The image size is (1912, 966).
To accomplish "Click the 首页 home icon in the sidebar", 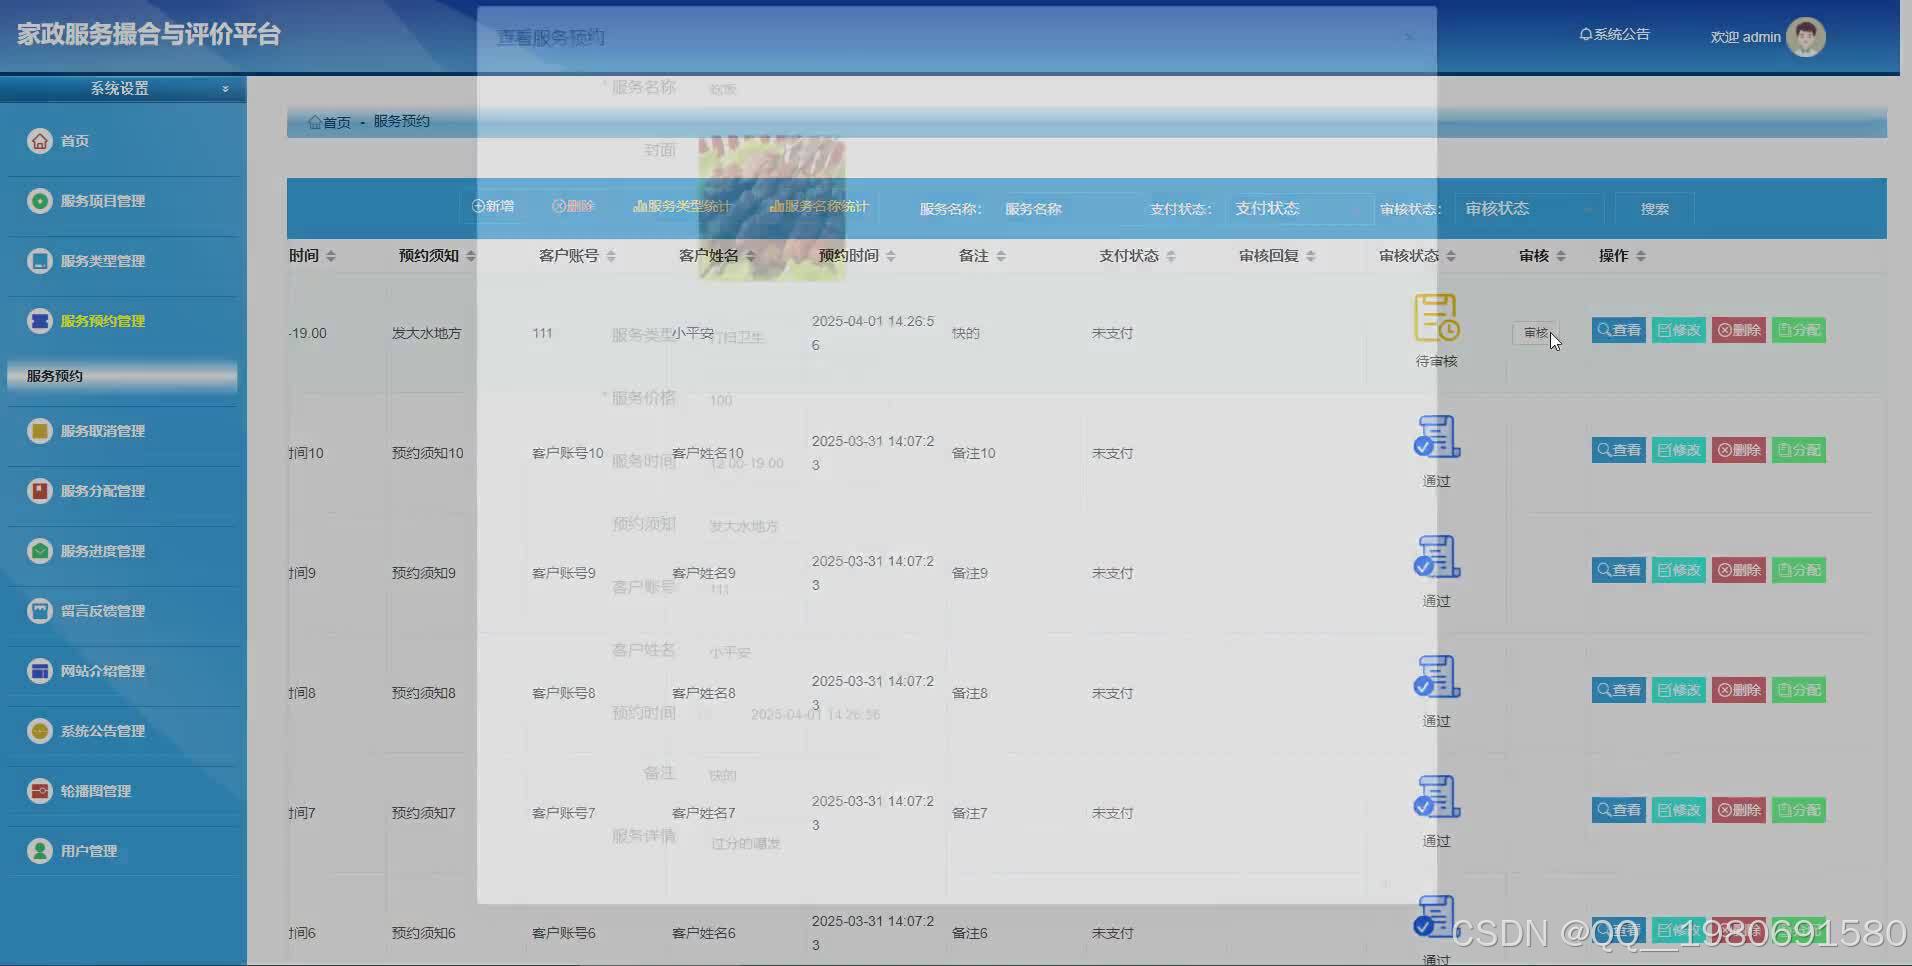I will [x=39, y=141].
